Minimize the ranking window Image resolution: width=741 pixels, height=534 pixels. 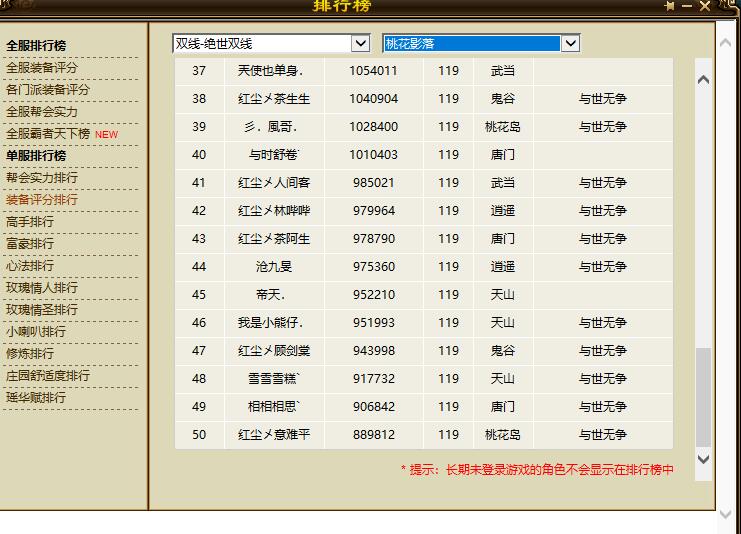point(687,6)
